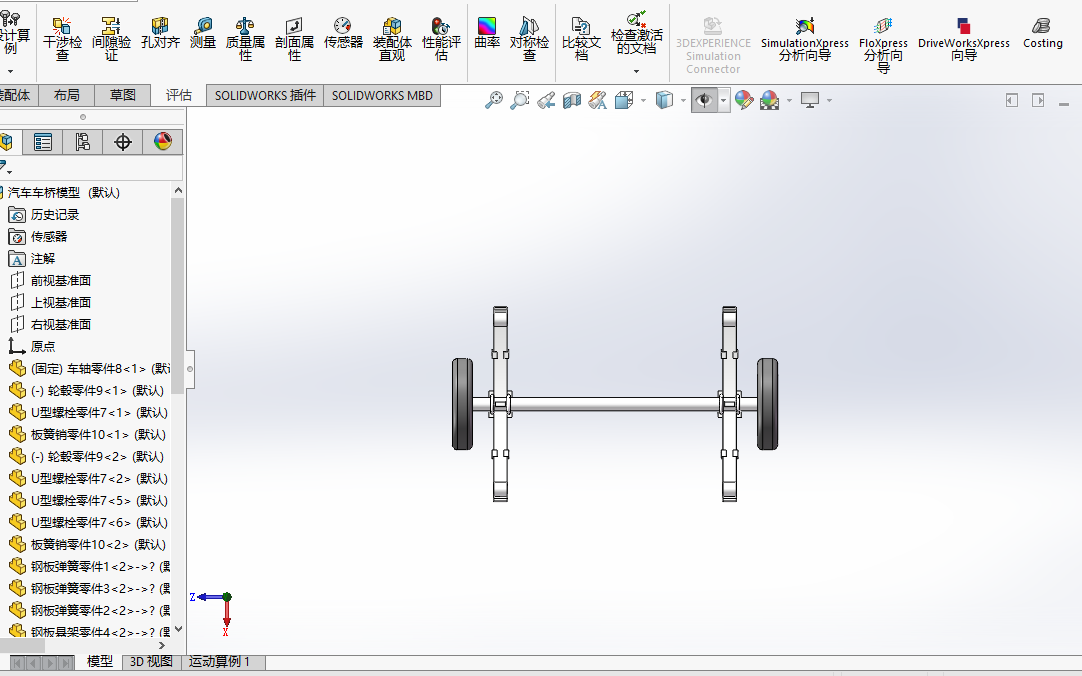Run Interference Detection (干涉检查)
1082x676 pixels.
[x=62, y=39]
